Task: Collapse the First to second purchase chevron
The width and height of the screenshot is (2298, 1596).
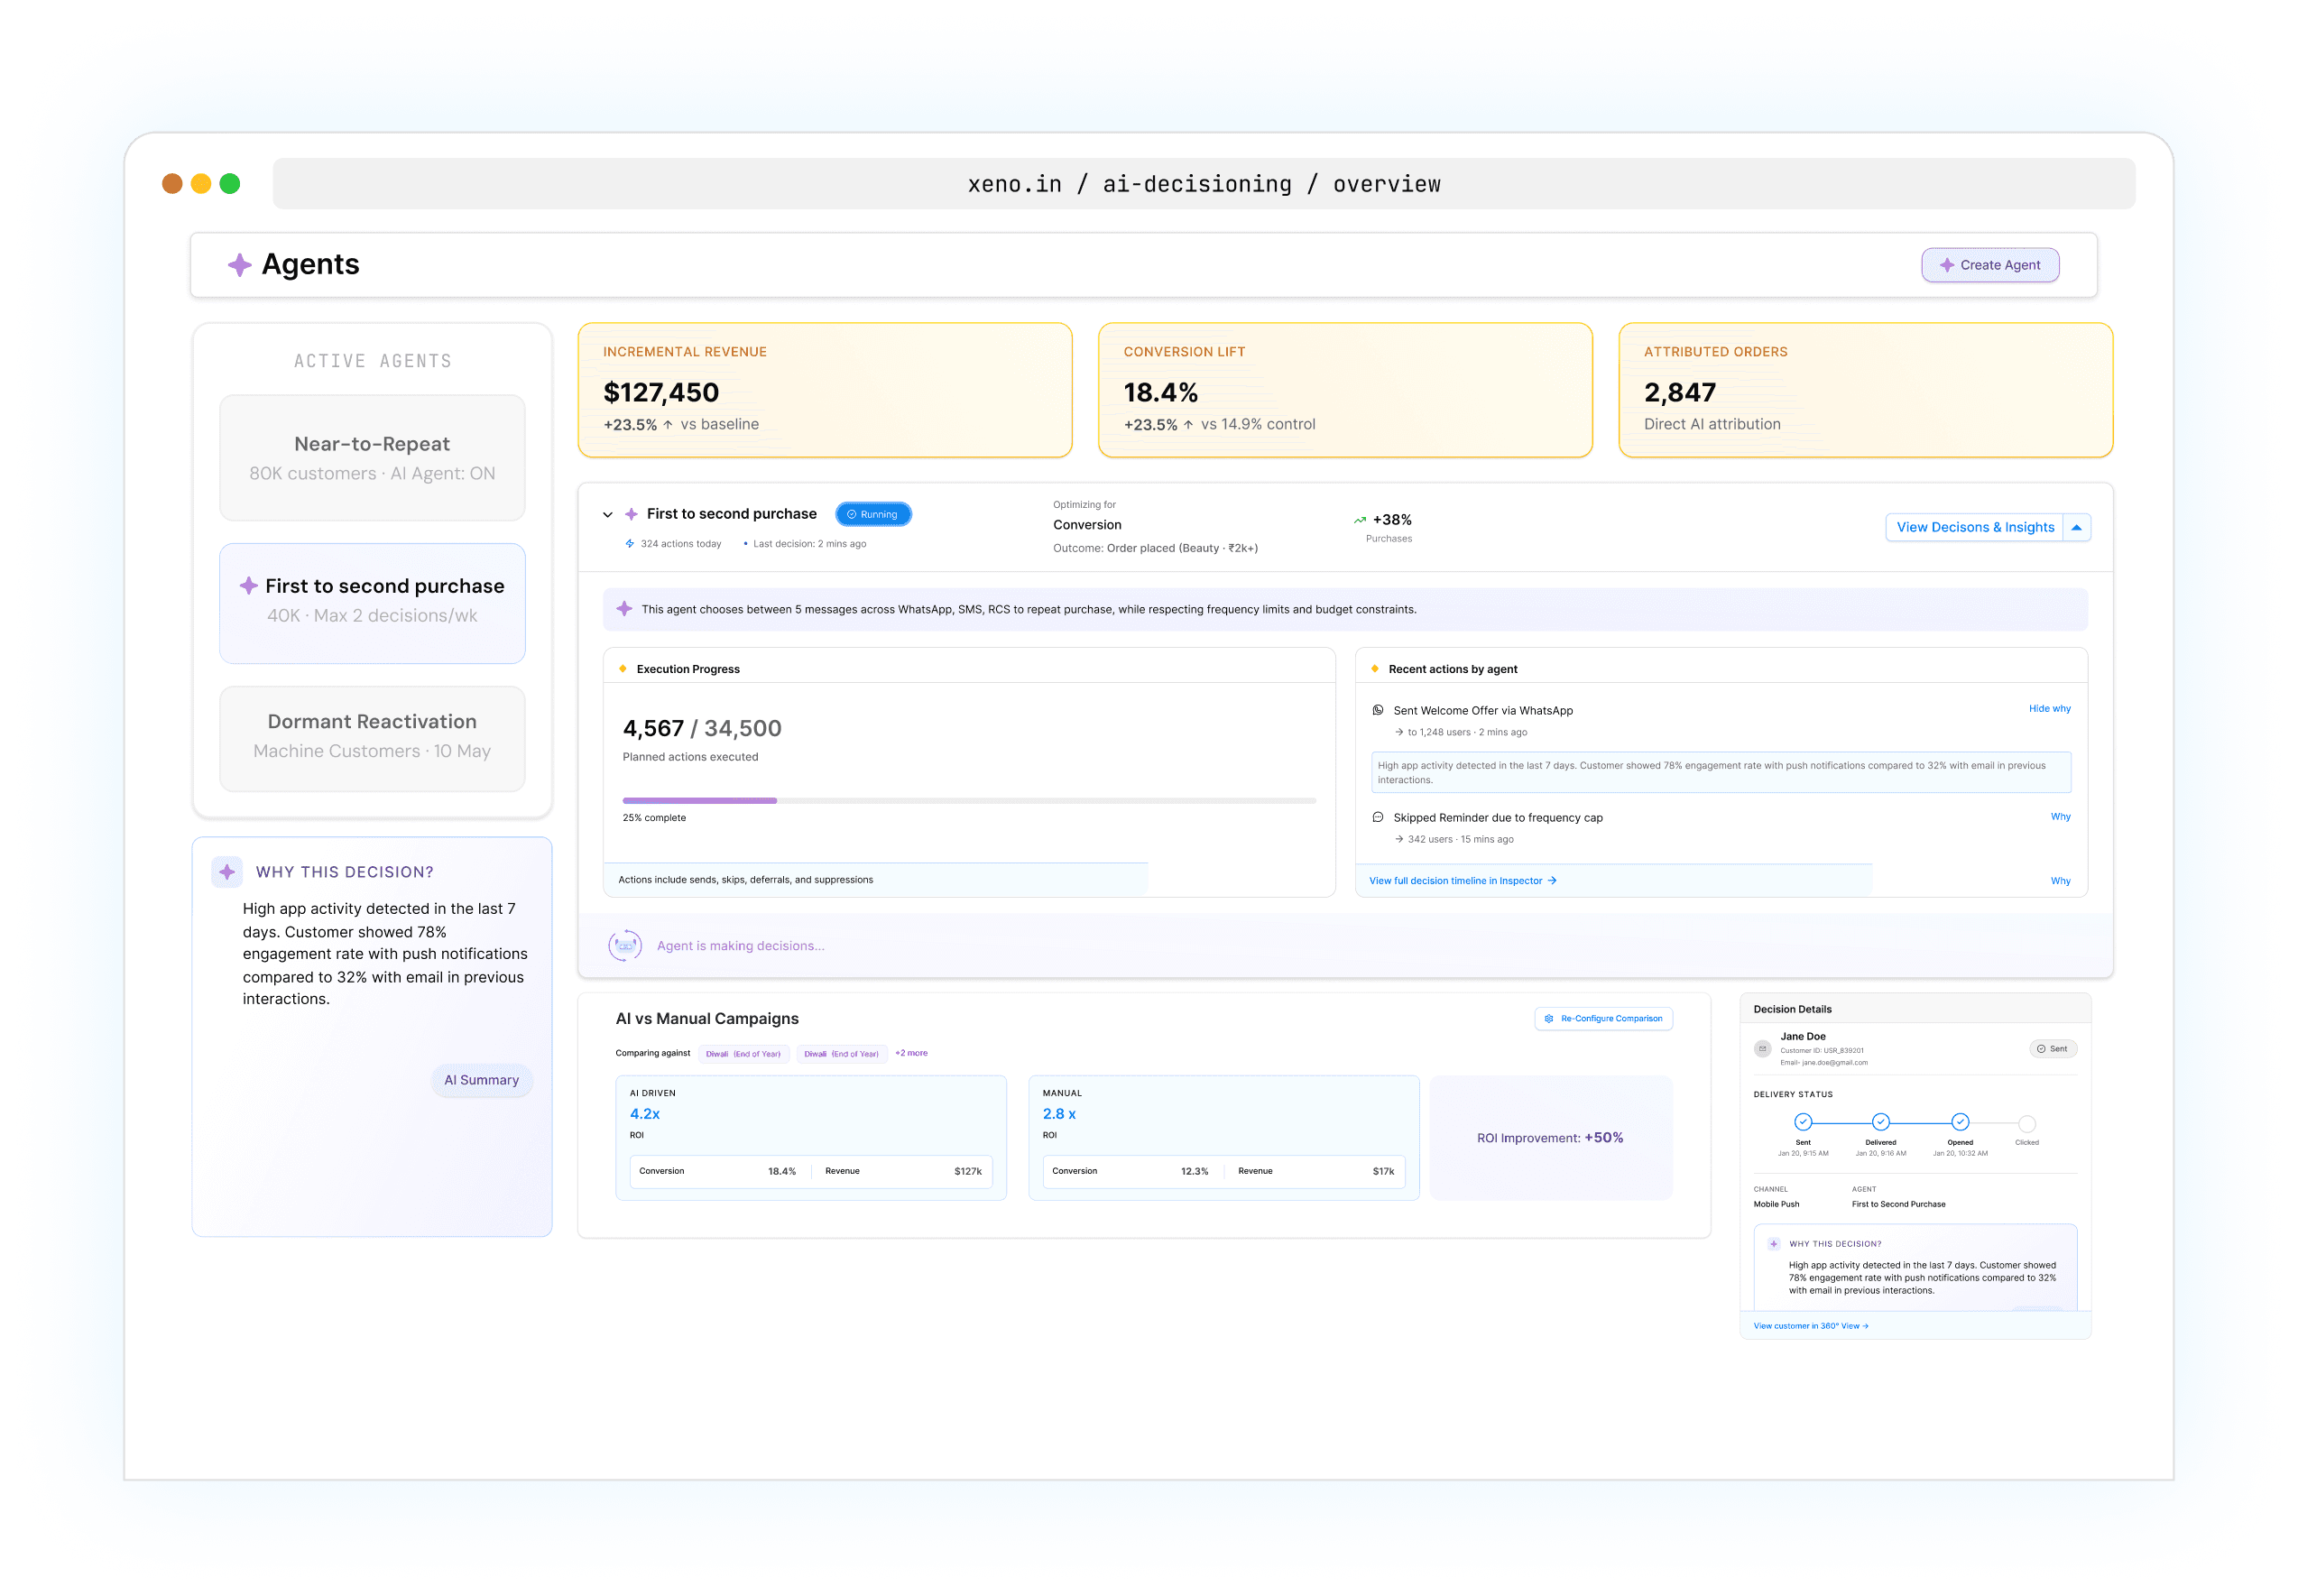Action: click(x=607, y=515)
